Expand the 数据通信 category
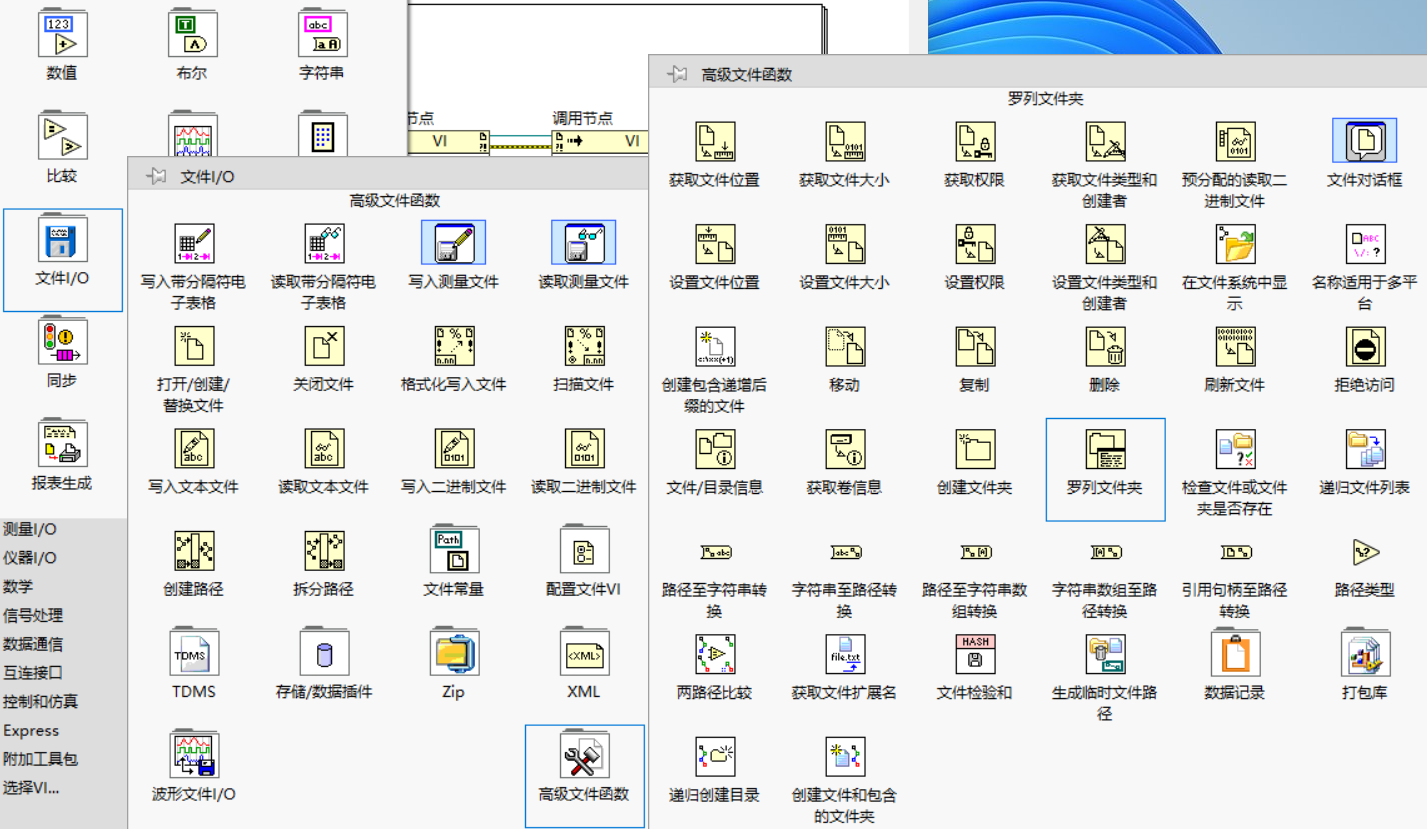1427x829 pixels. click(33, 644)
